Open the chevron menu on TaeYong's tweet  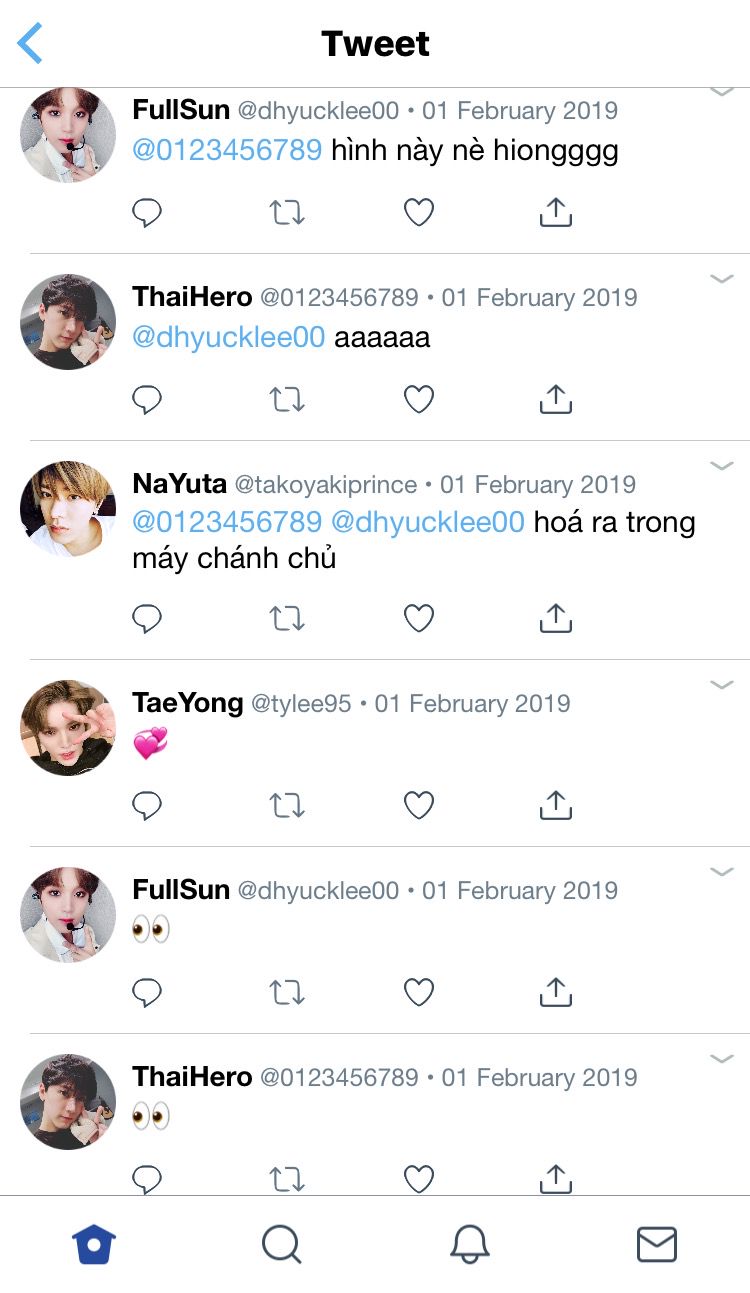click(x=722, y=685)
